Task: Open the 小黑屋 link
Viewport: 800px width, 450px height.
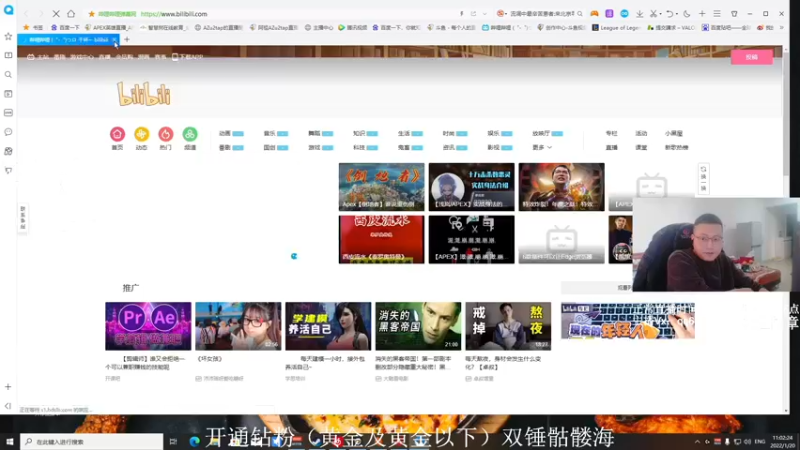Action: (x=673, y=133)
